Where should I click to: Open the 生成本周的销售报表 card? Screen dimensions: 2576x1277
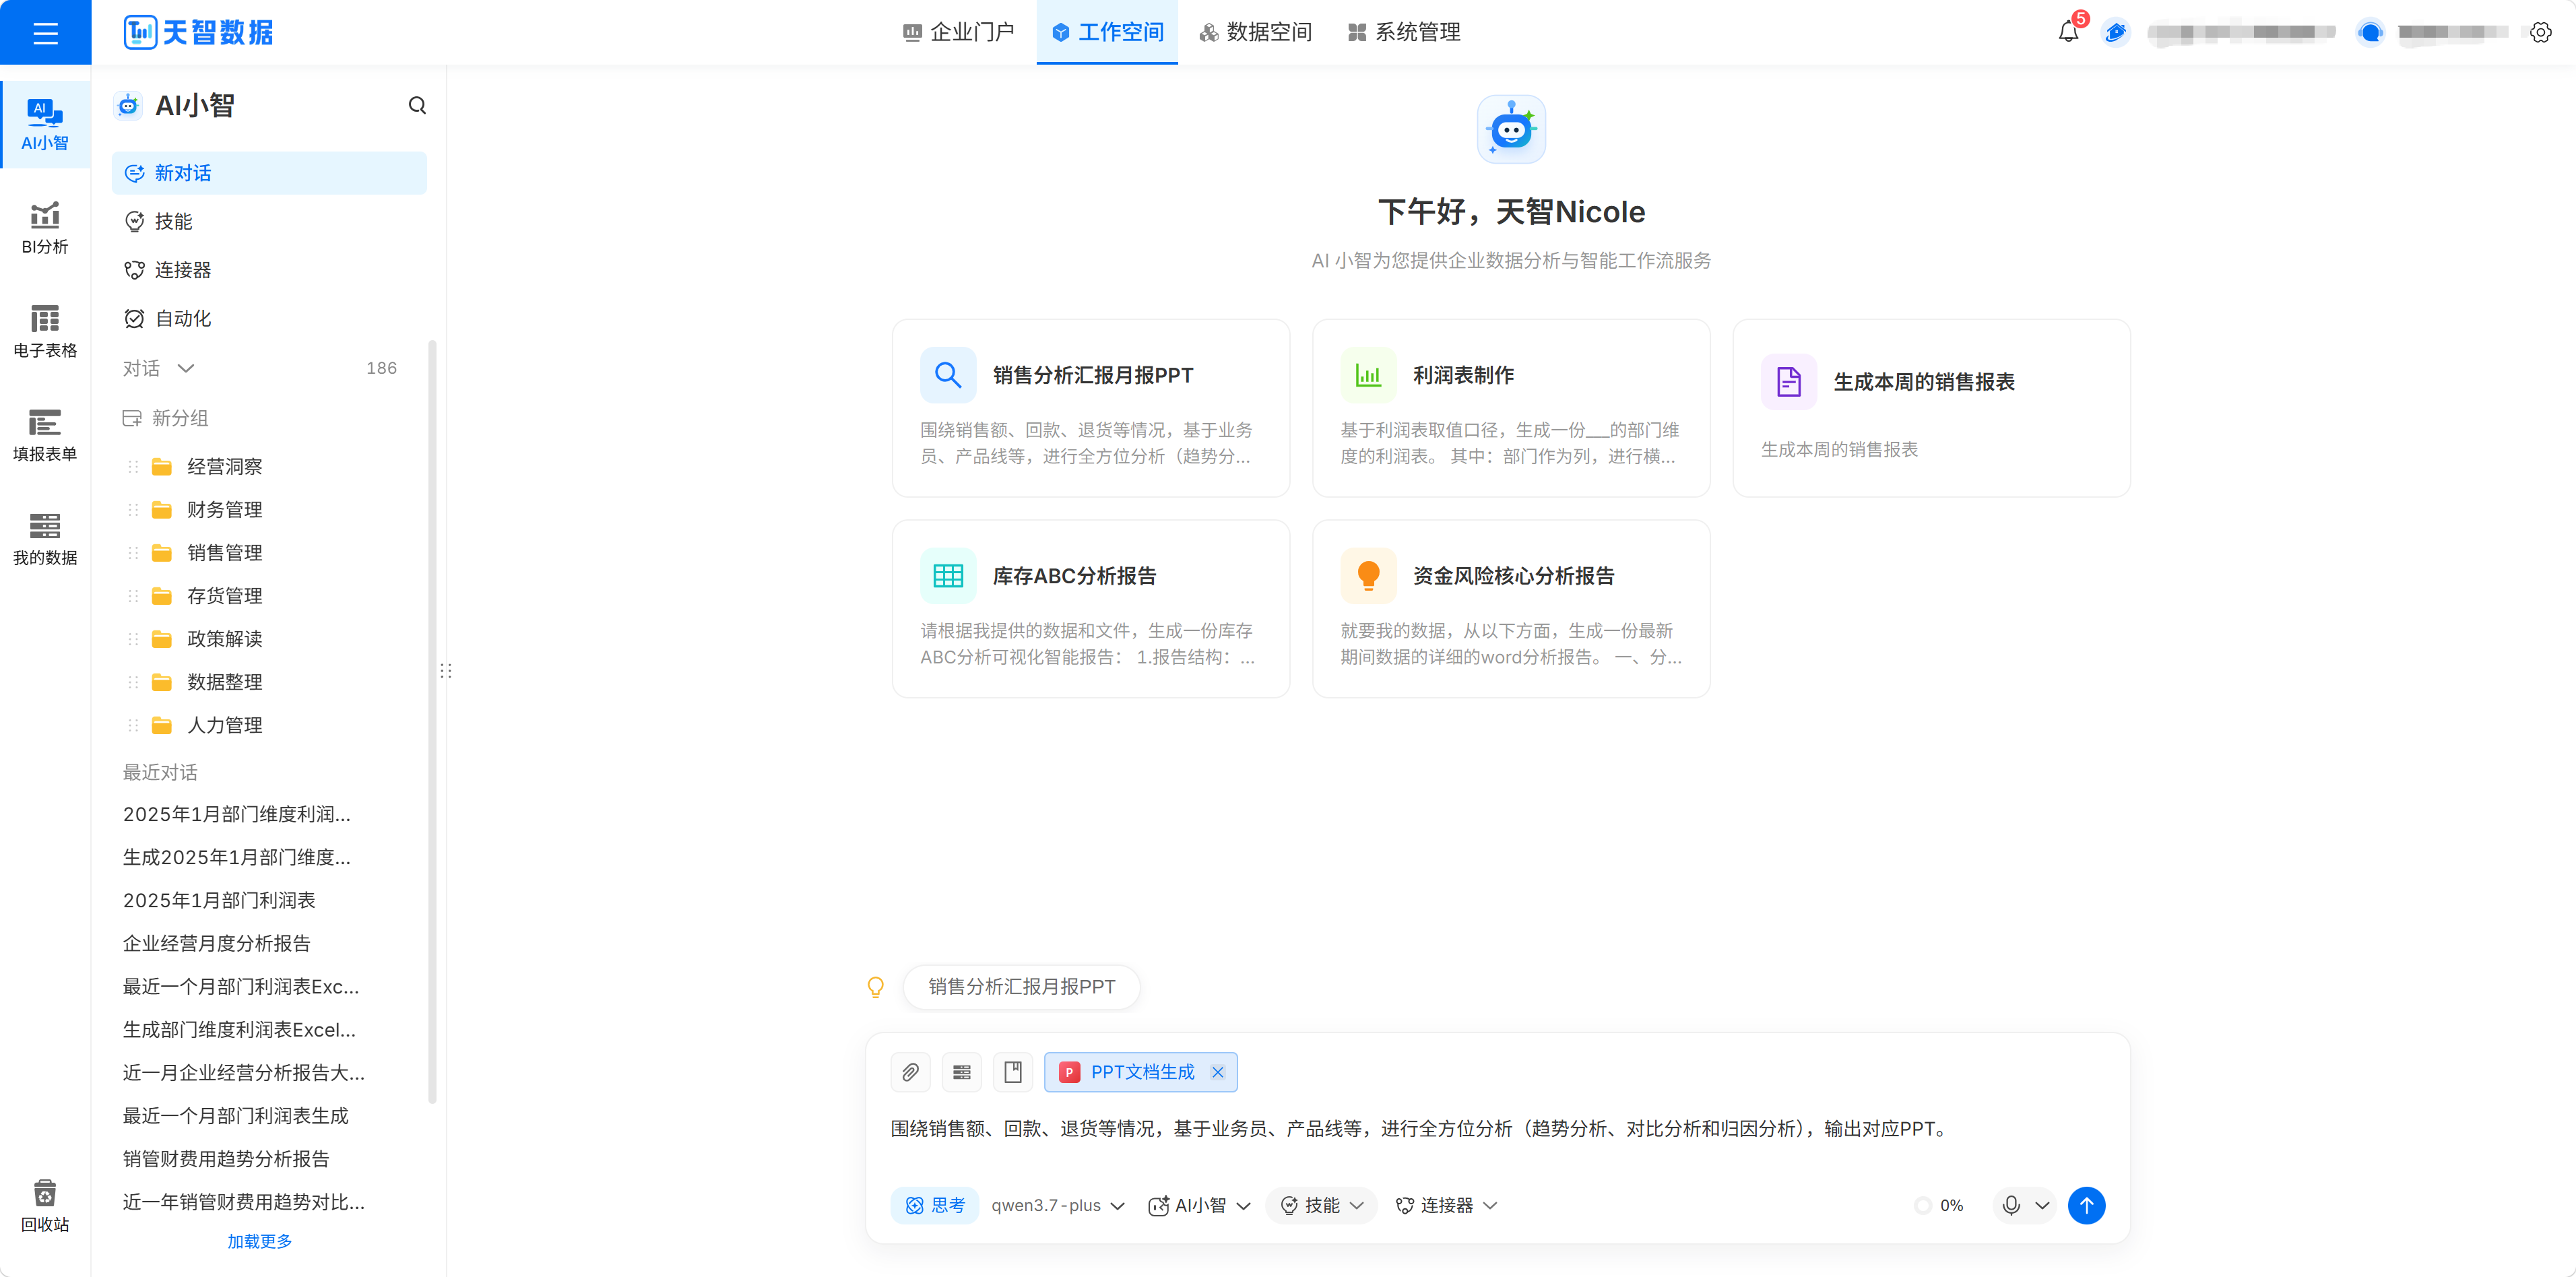1931,408
